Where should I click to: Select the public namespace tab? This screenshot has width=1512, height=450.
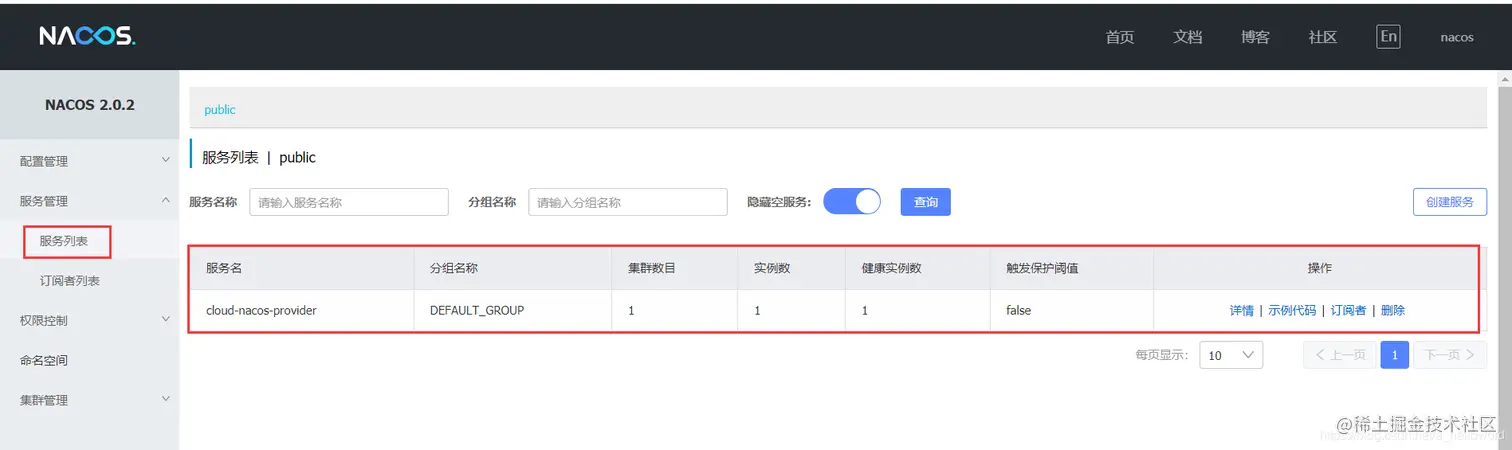click(x=220, y=110)
